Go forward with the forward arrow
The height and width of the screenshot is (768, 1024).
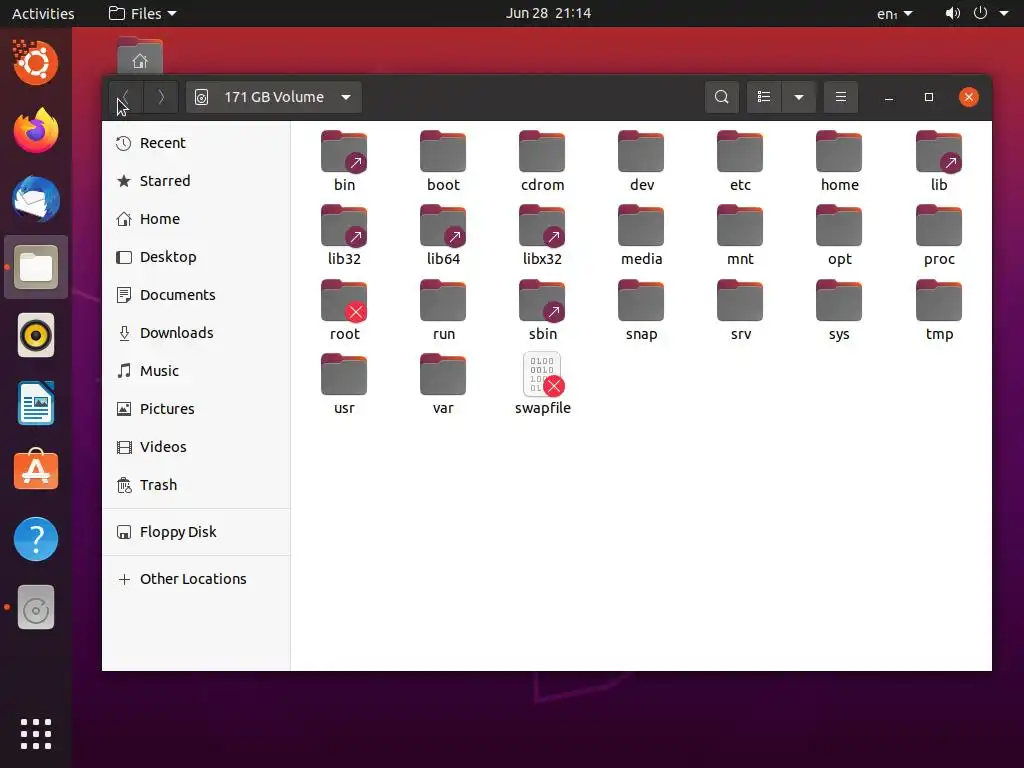[161, 97]
